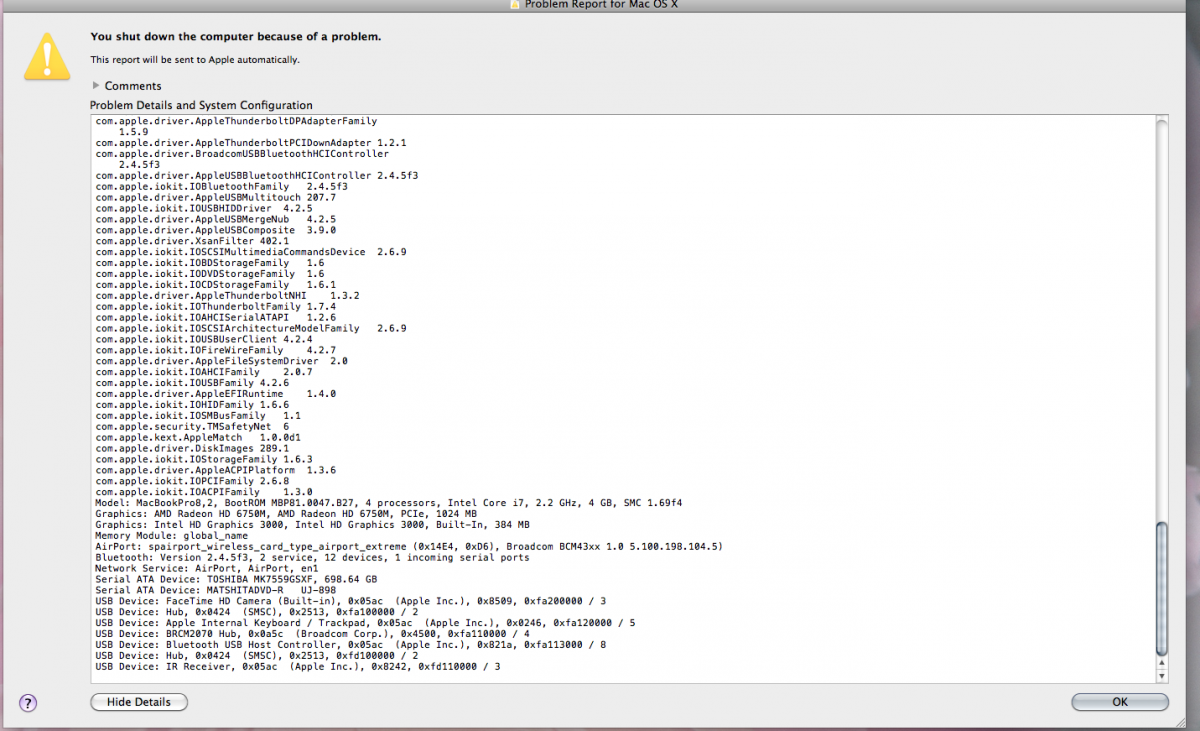Select 'com.apple.kext.AppleMatch 1.0.0d1' line
Screen dimensions: 1200x731
click(198, 438)
